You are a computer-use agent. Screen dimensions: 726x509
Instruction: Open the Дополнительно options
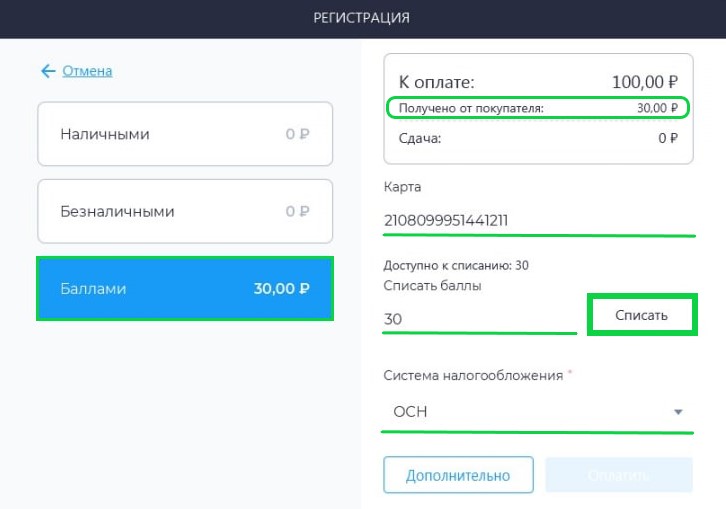(458, 475)
